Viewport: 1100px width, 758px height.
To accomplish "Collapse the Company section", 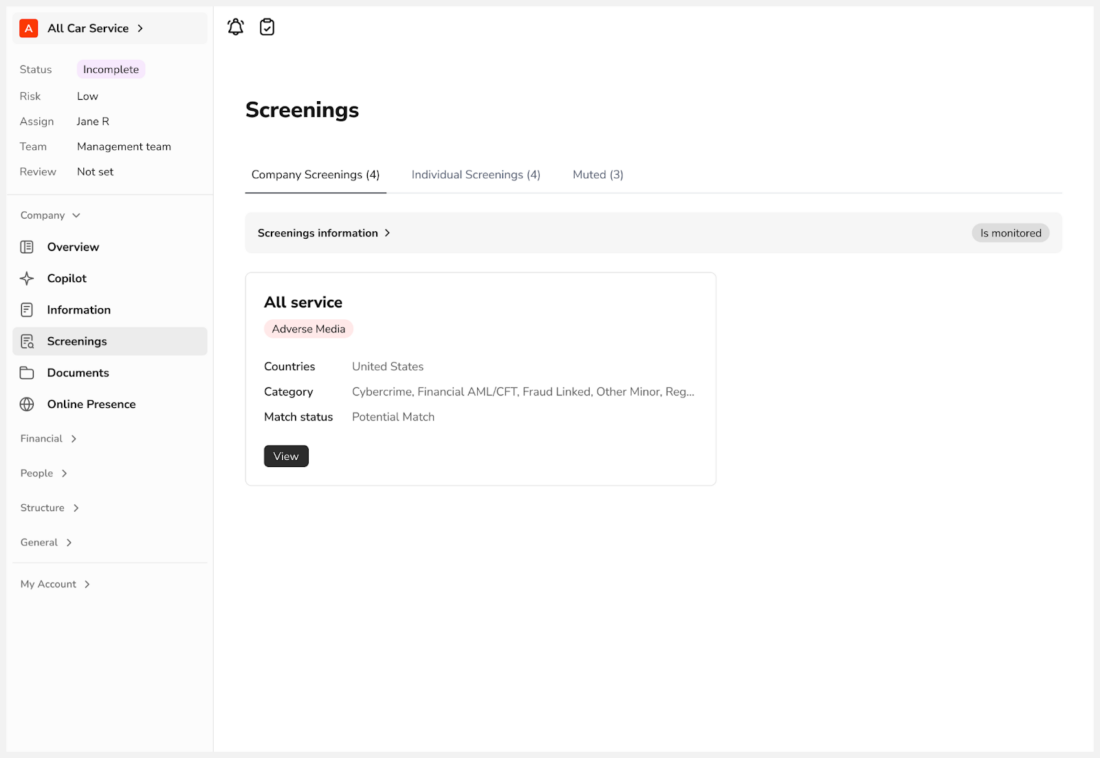I will pos(50,215).
